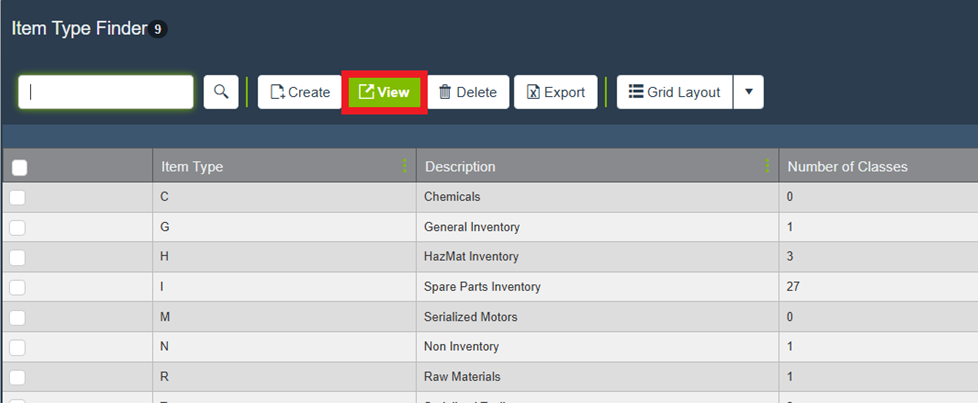Toggle the select-all header checkbox
978x403 pixels.
19,168
